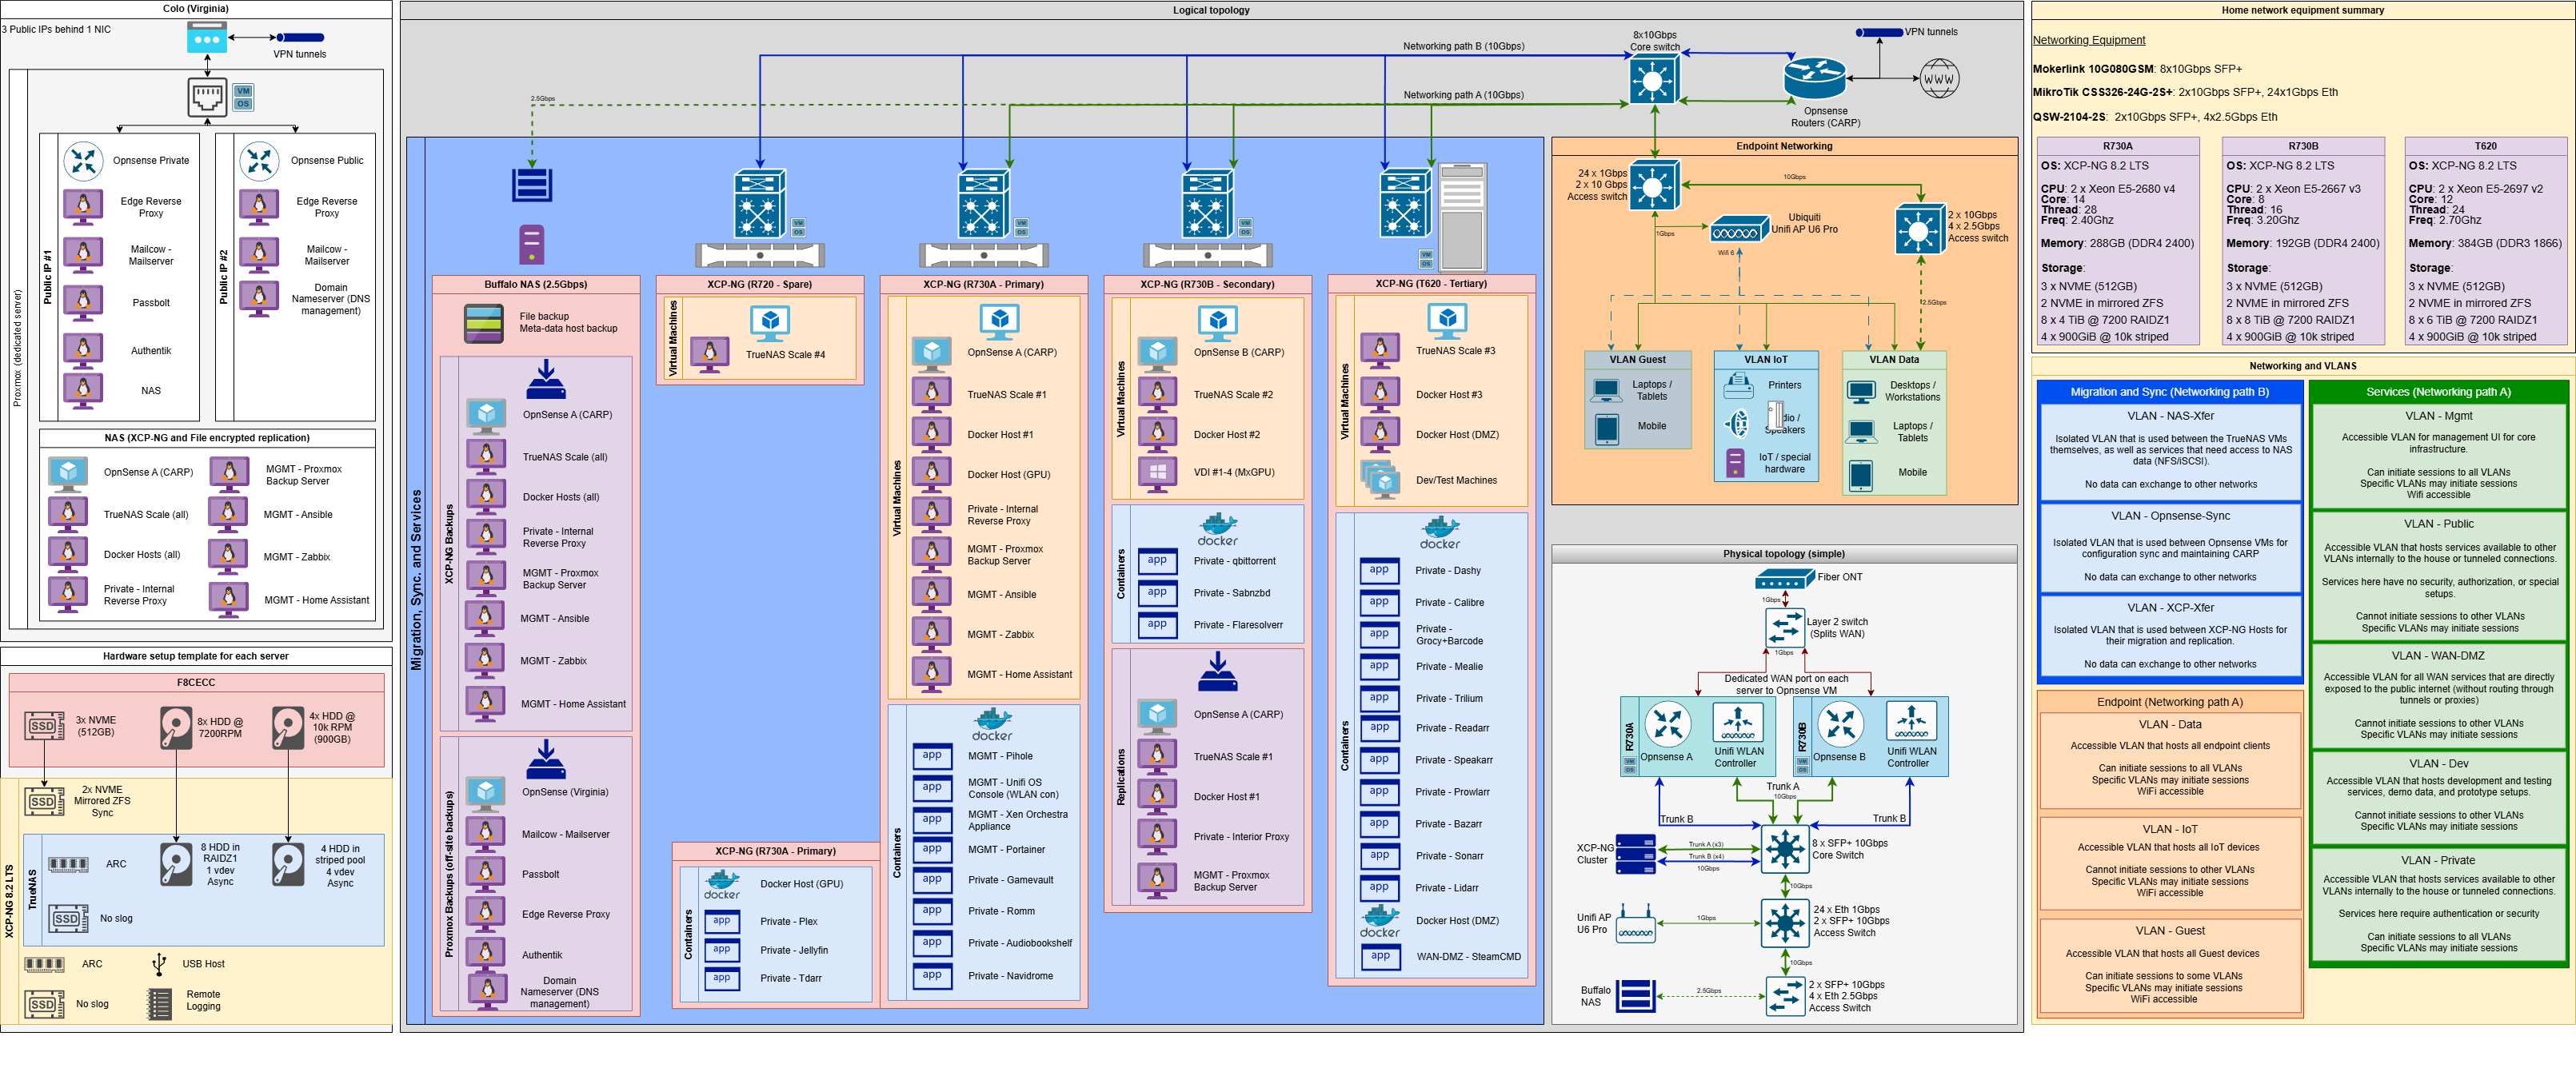Select the 'Buffalo NAS (2.5Gbps)' title
This screenshot has width=2576, height=1076.
click(536, 284)
